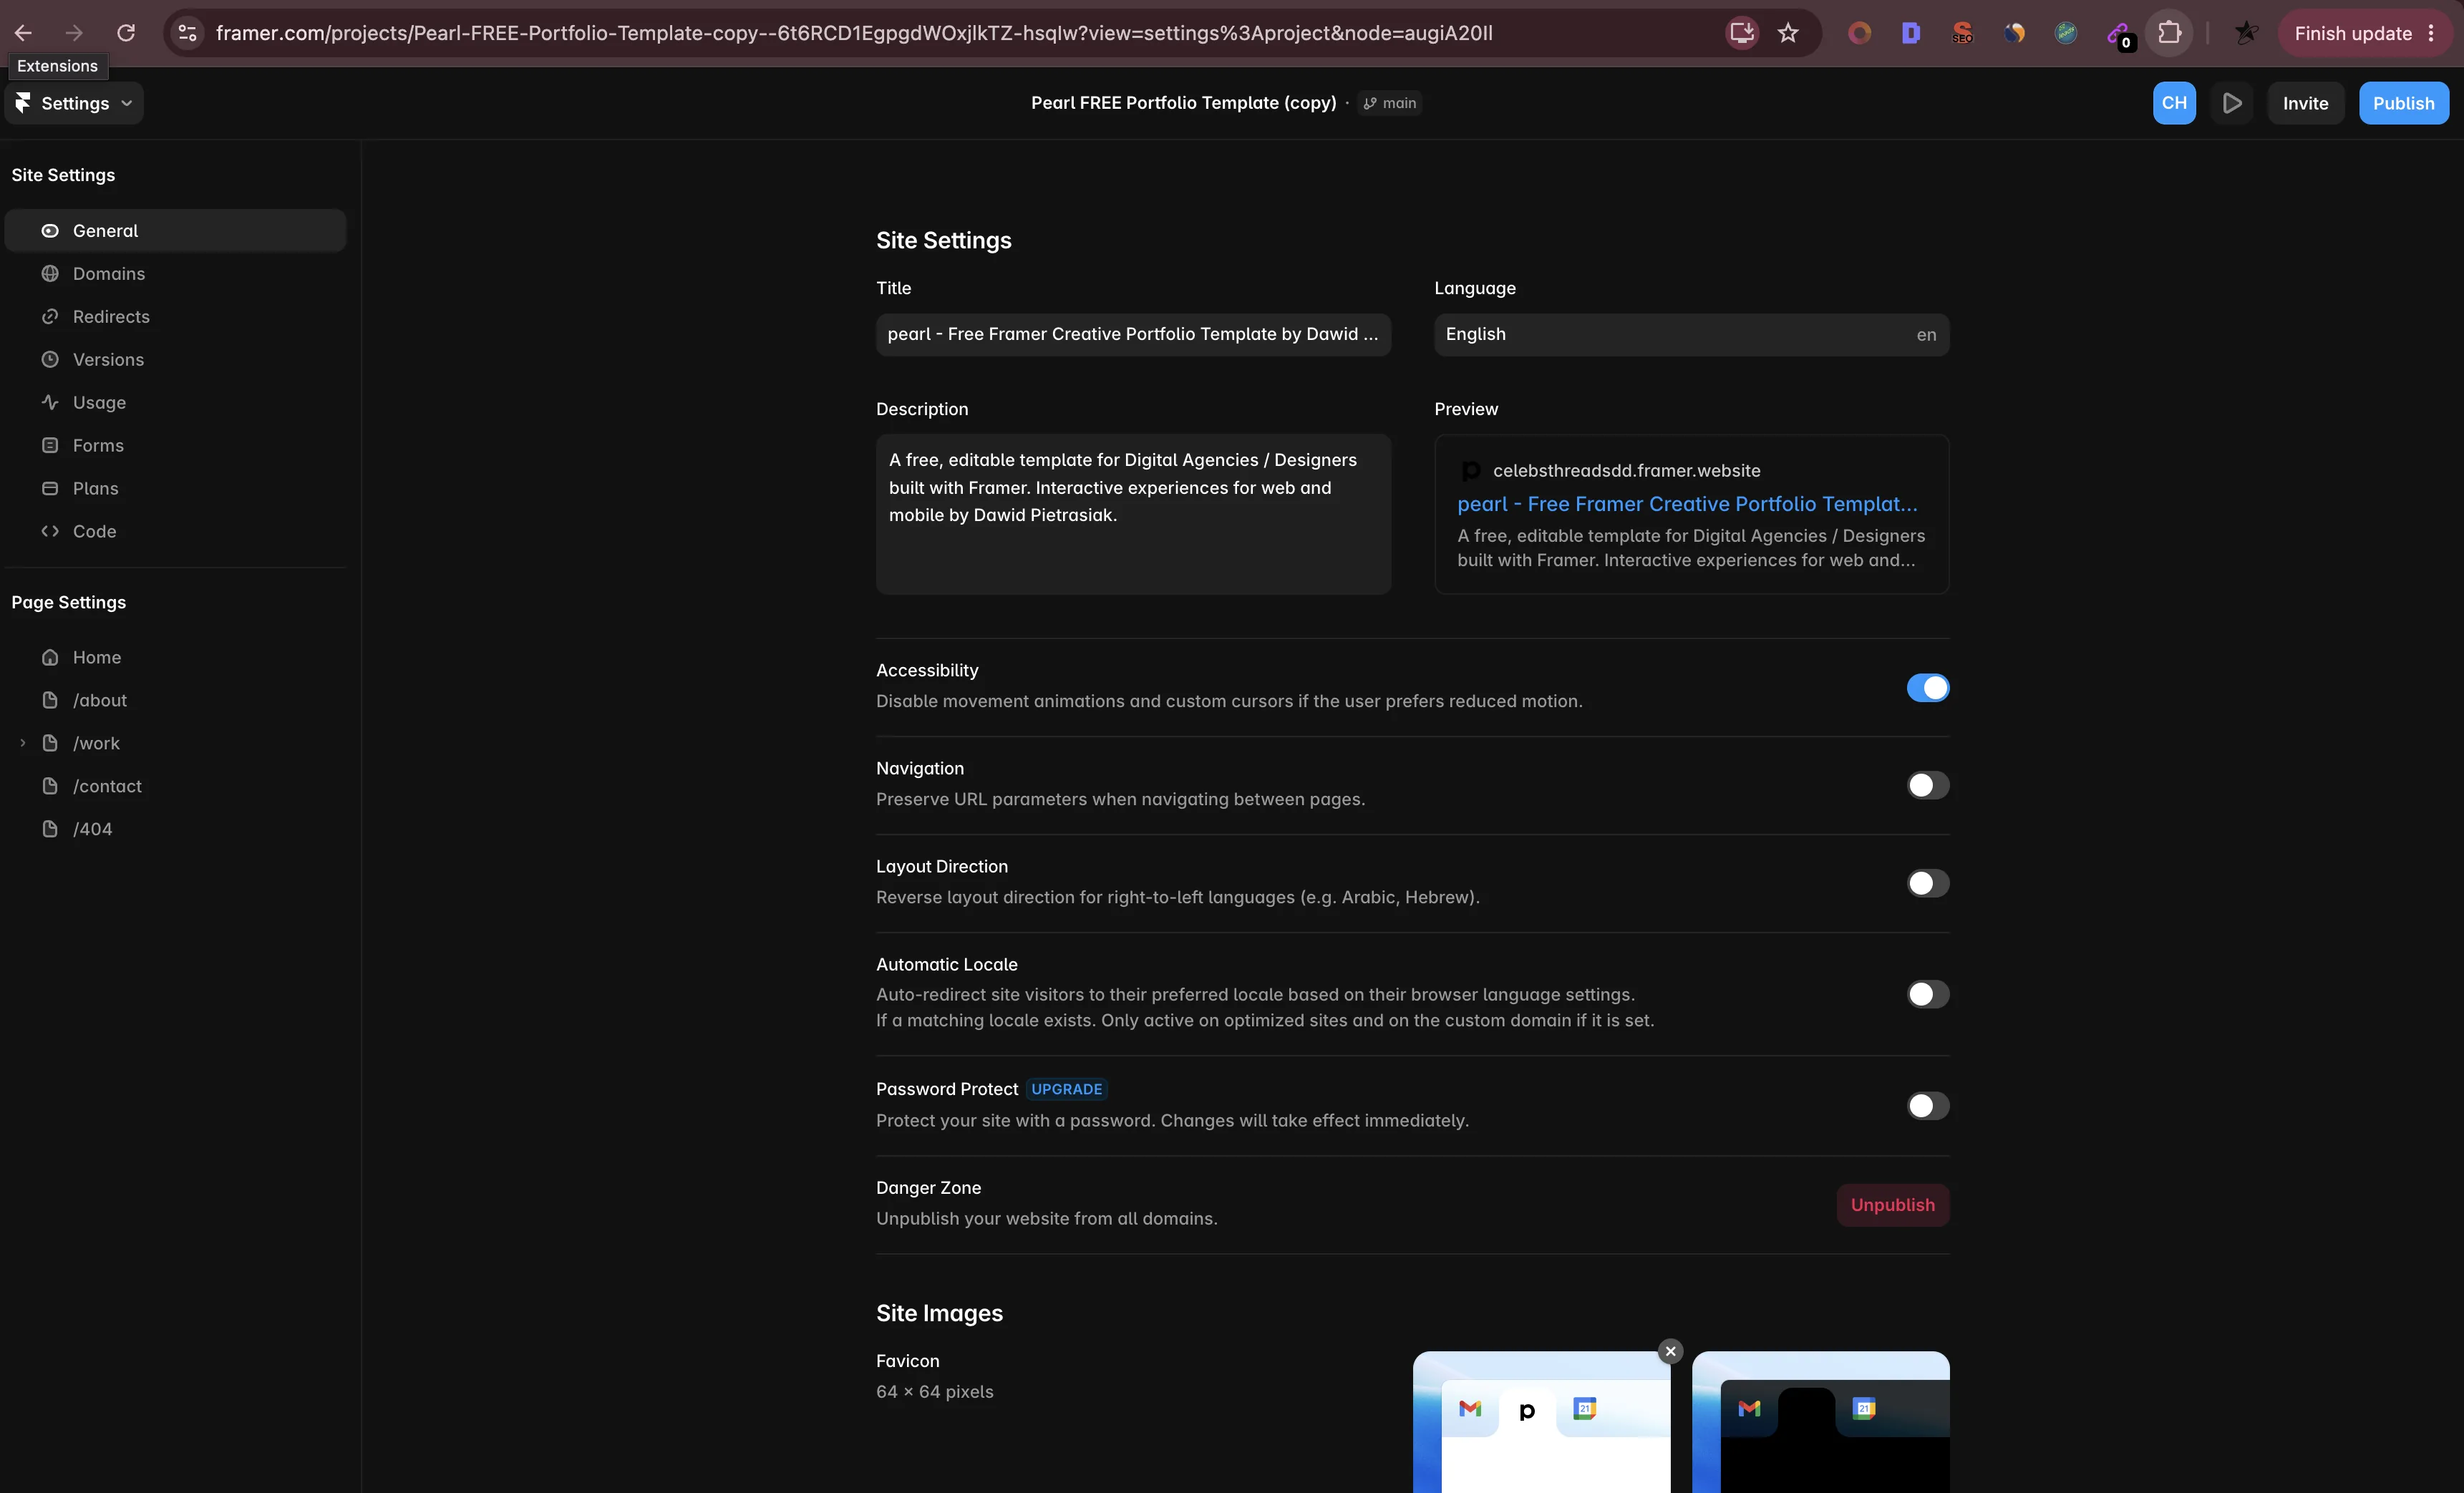Image resolution: width=2464 pixels, height=1493 pixels.
Task: Select the Home page settings
Action: pyautogui.click(x=175, y=657)
